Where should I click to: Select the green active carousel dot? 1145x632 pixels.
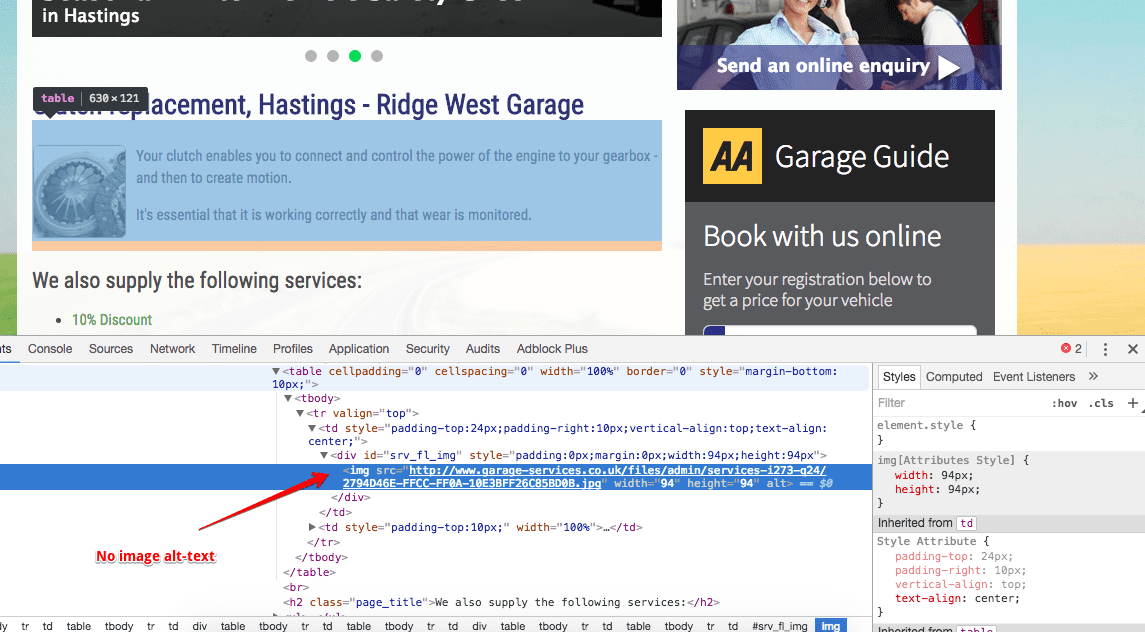[355, 56]
